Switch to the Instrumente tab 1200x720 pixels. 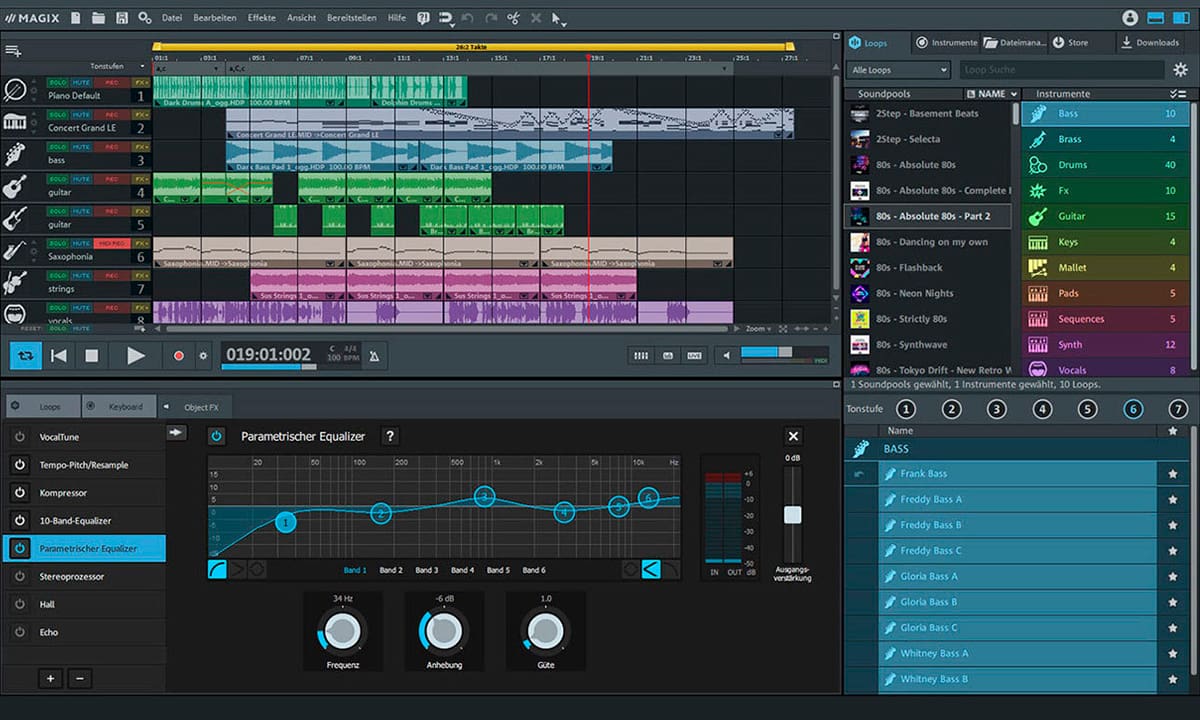pos(946,43)
